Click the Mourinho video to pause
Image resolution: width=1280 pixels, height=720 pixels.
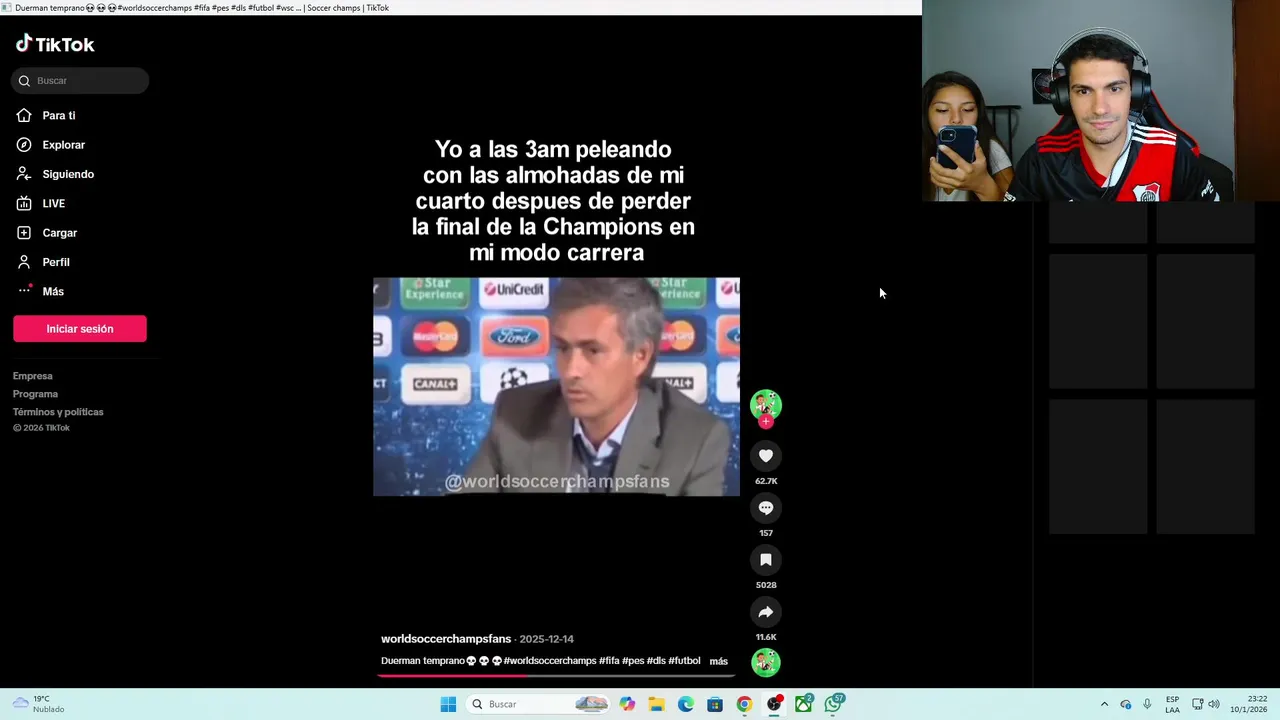click(x=556, y=387)
